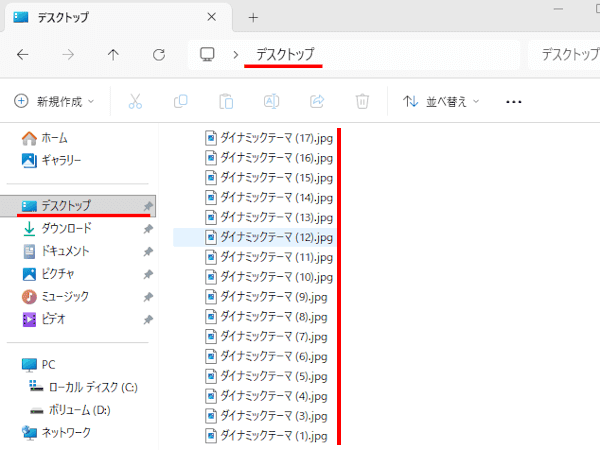The image size is (600, 450).
Task: Open the 新規作成 dropdown
Action: pyautogui.click(x=54, y=101)
